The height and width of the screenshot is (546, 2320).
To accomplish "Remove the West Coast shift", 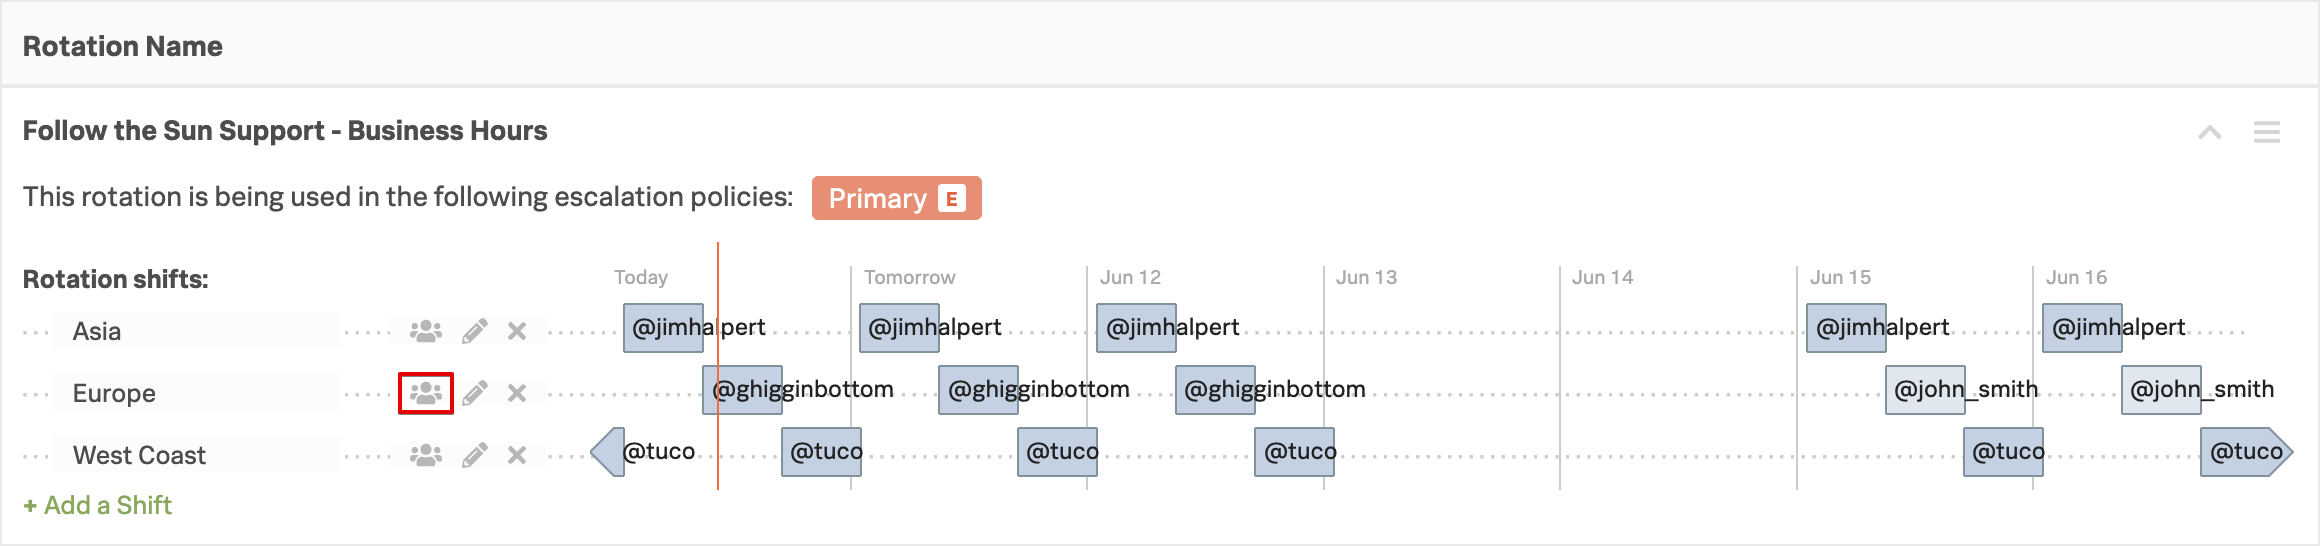I will coord(517,455).
